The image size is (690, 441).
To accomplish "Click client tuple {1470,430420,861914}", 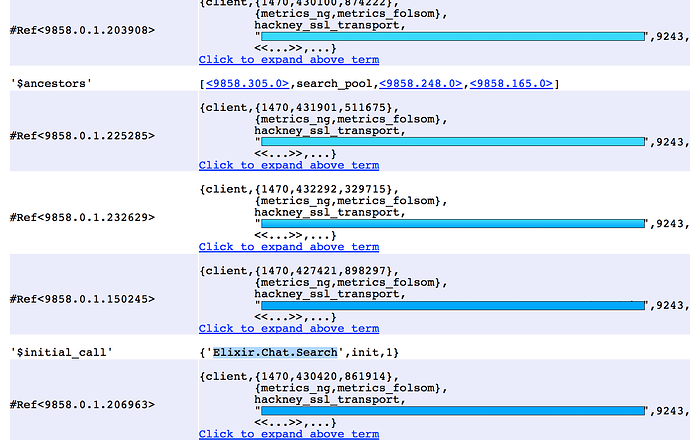I will 323,376.
